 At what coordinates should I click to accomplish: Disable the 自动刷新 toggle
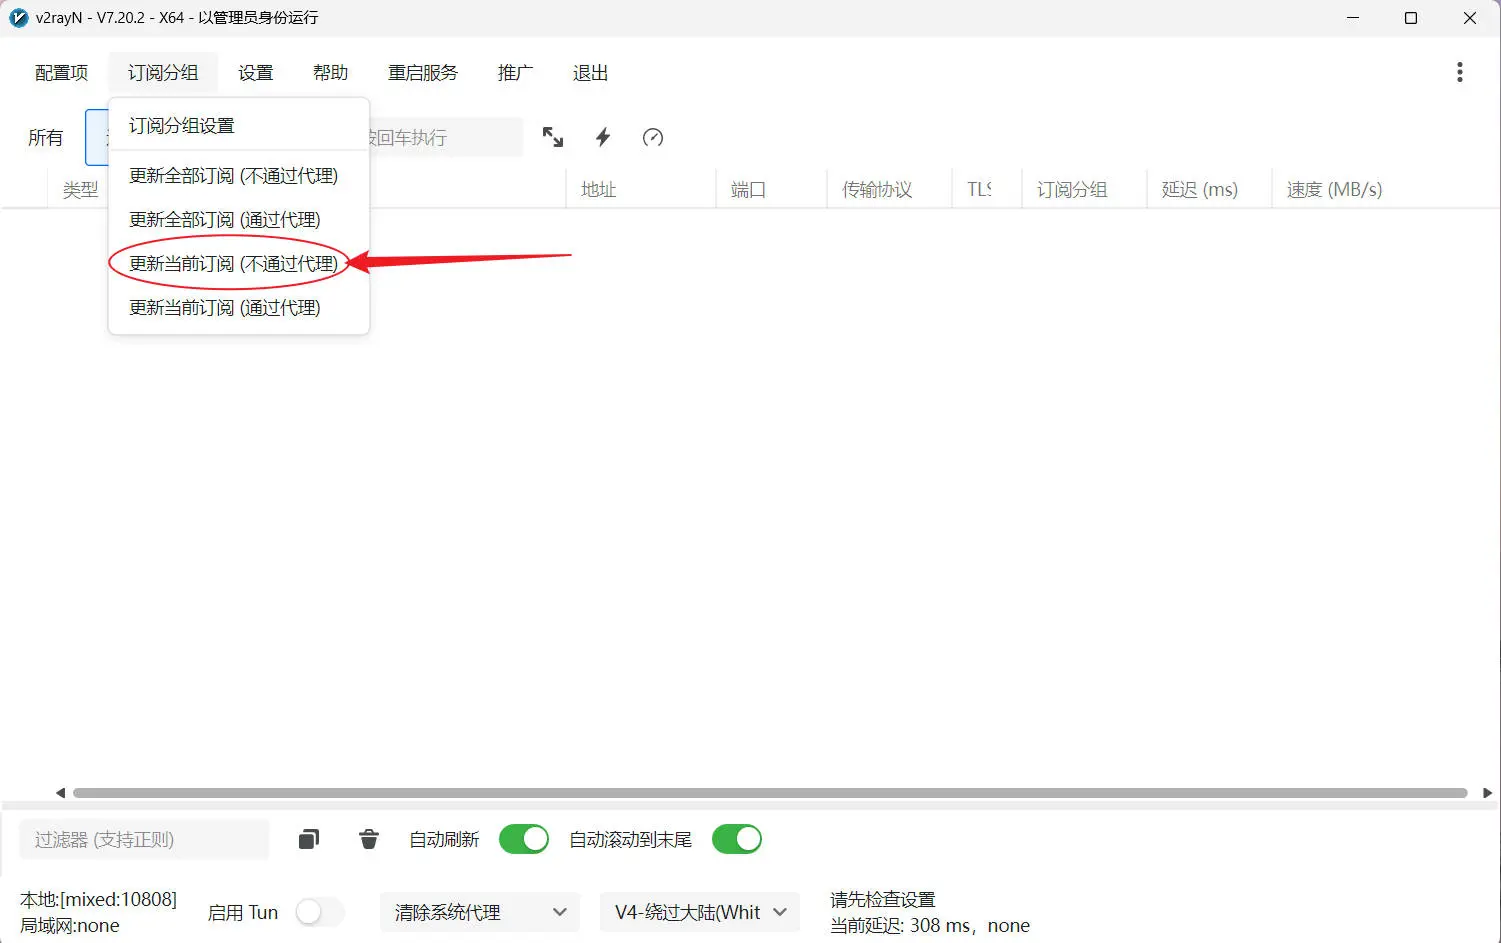tap(524, 839)
